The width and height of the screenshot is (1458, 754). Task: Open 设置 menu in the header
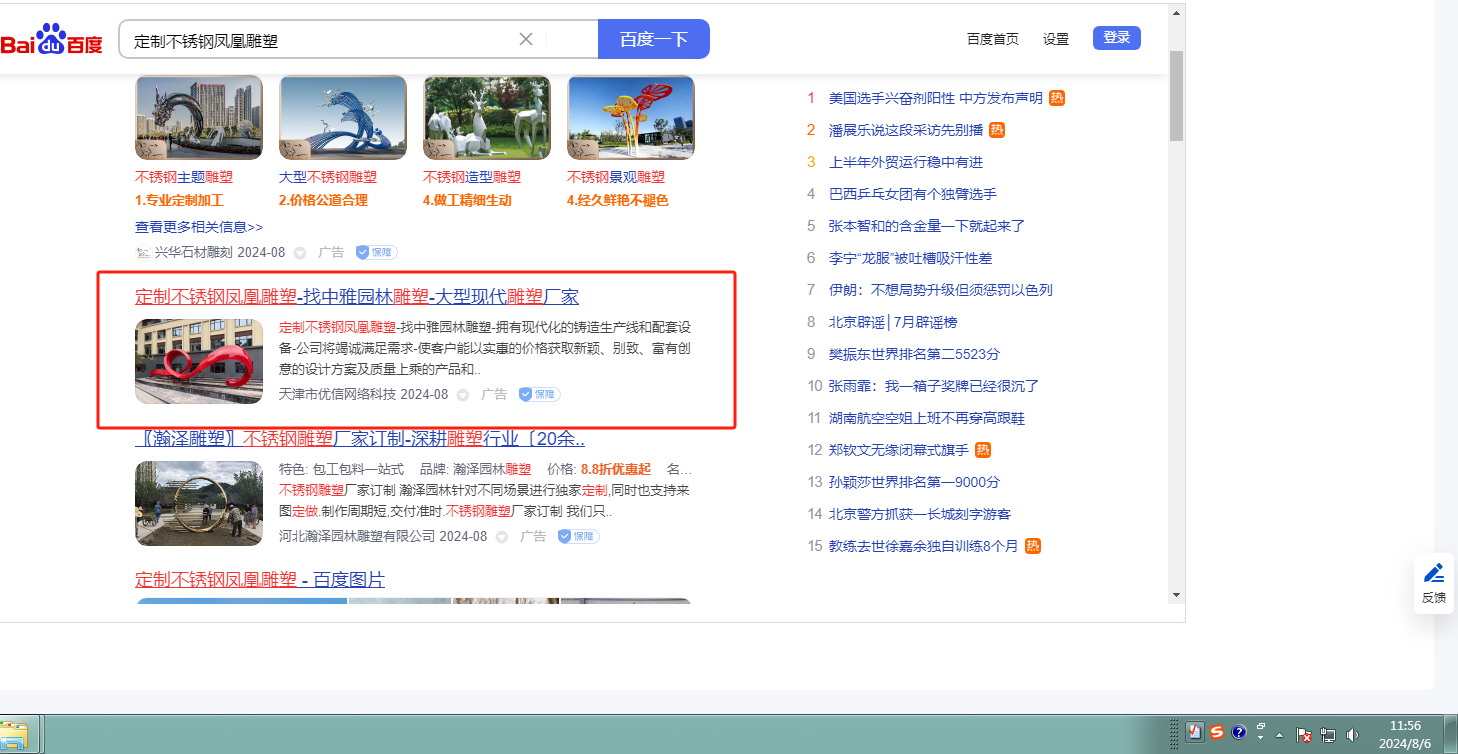click(x=1056, y=39)
